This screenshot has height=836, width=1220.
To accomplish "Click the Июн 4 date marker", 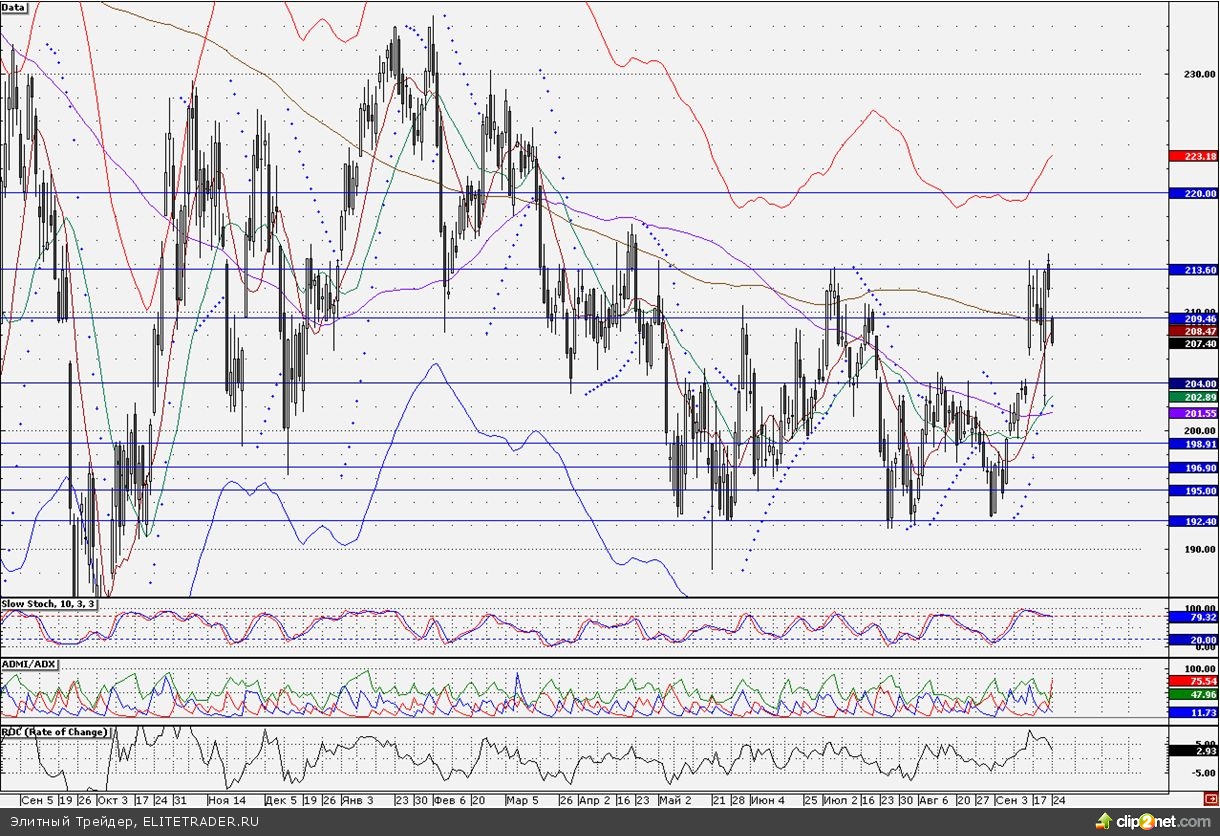I will click(768, 801).
